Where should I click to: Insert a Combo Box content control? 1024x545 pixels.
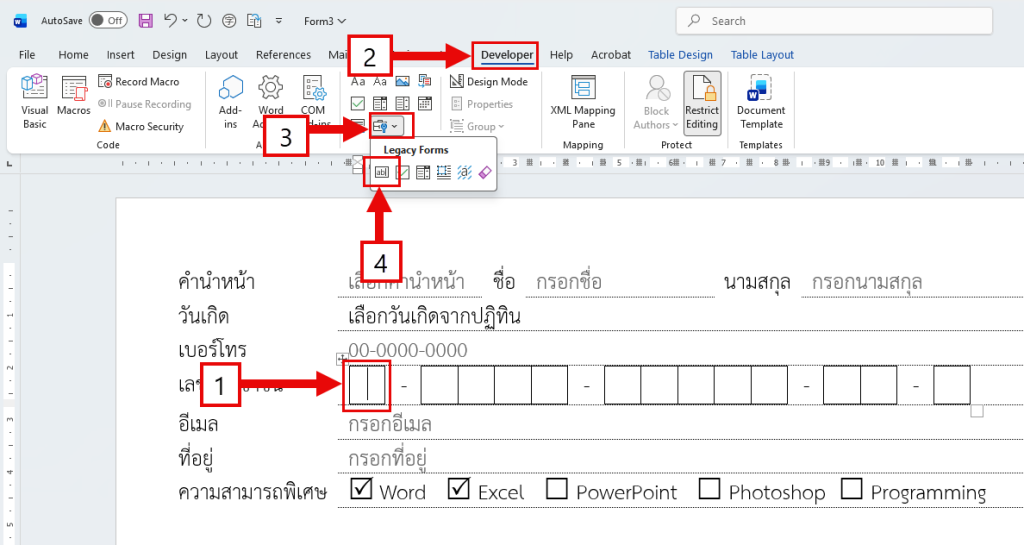click(x=380, y=104)
